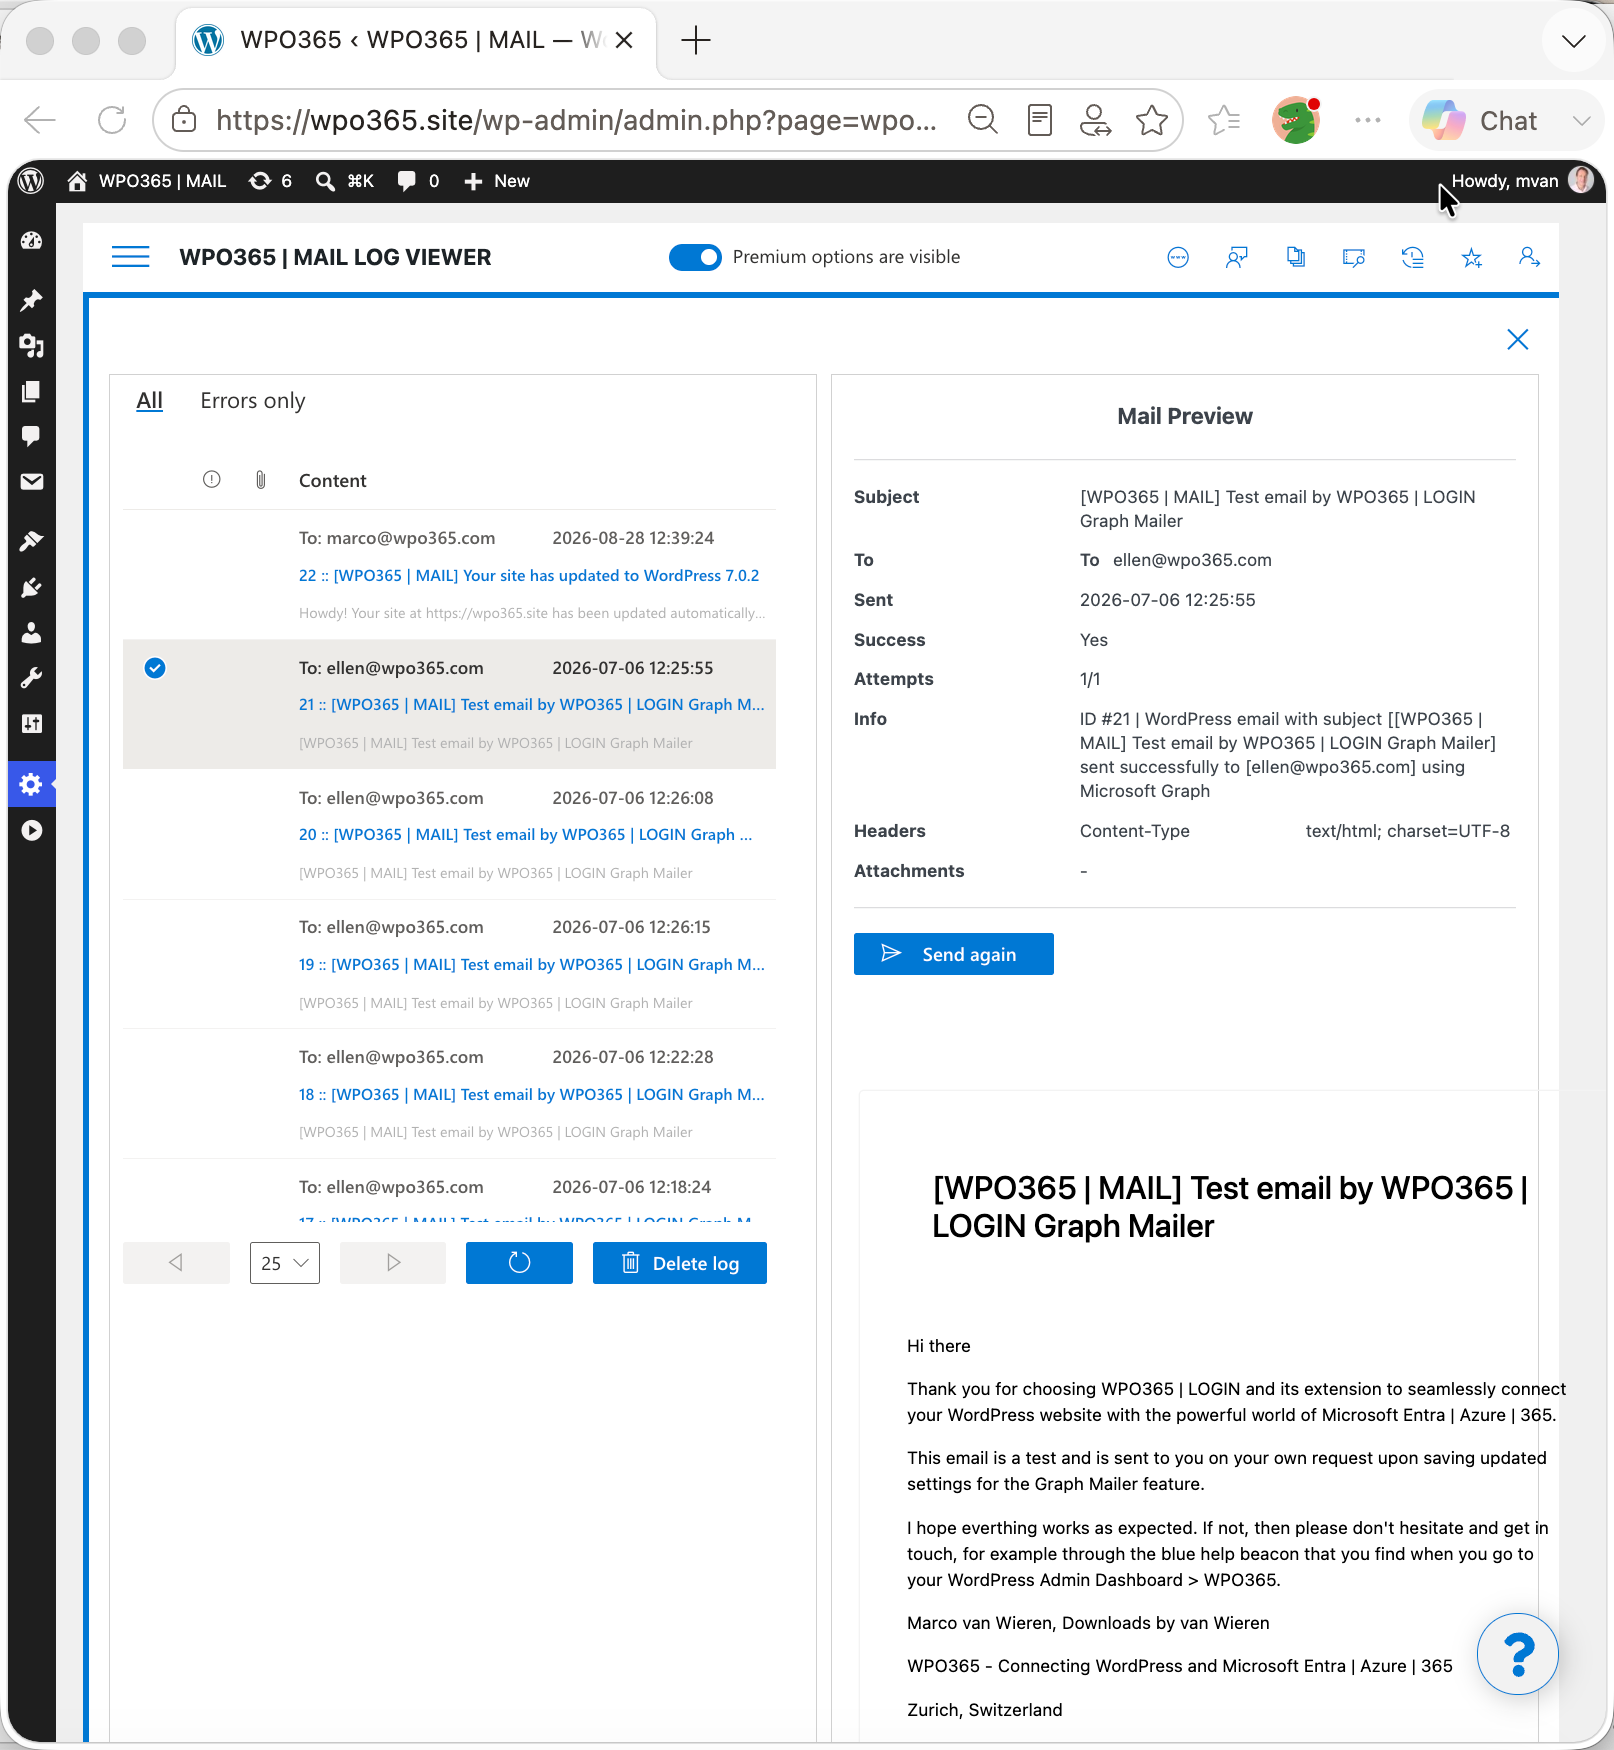Open Comments sidebar icon

[32, 436]
